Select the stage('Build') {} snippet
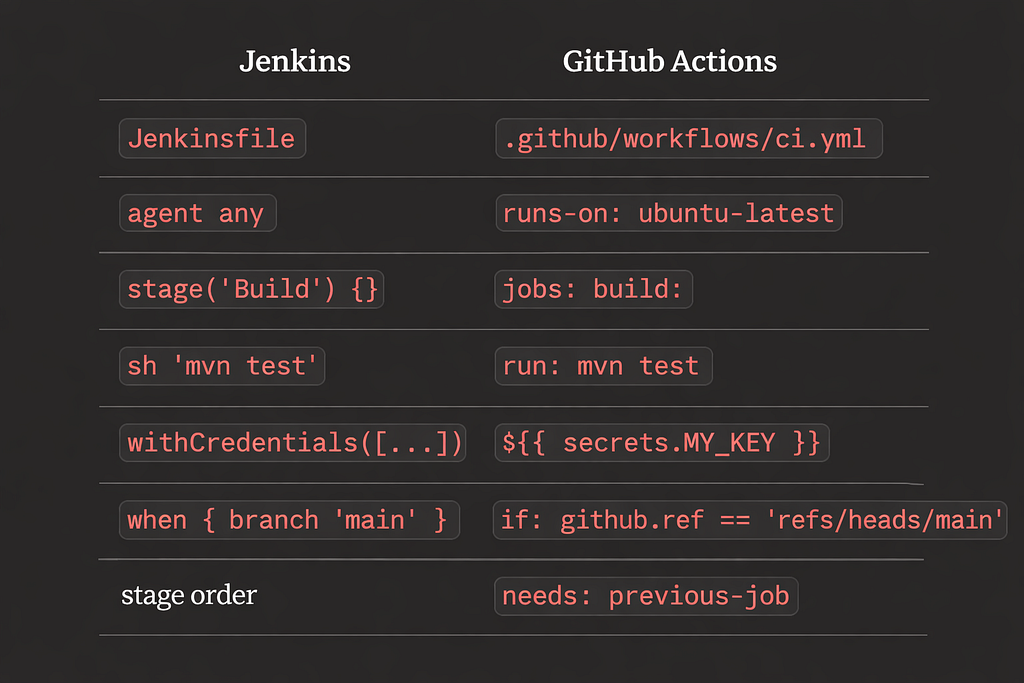The image size is (1024, 683). [x=251, y=289]
